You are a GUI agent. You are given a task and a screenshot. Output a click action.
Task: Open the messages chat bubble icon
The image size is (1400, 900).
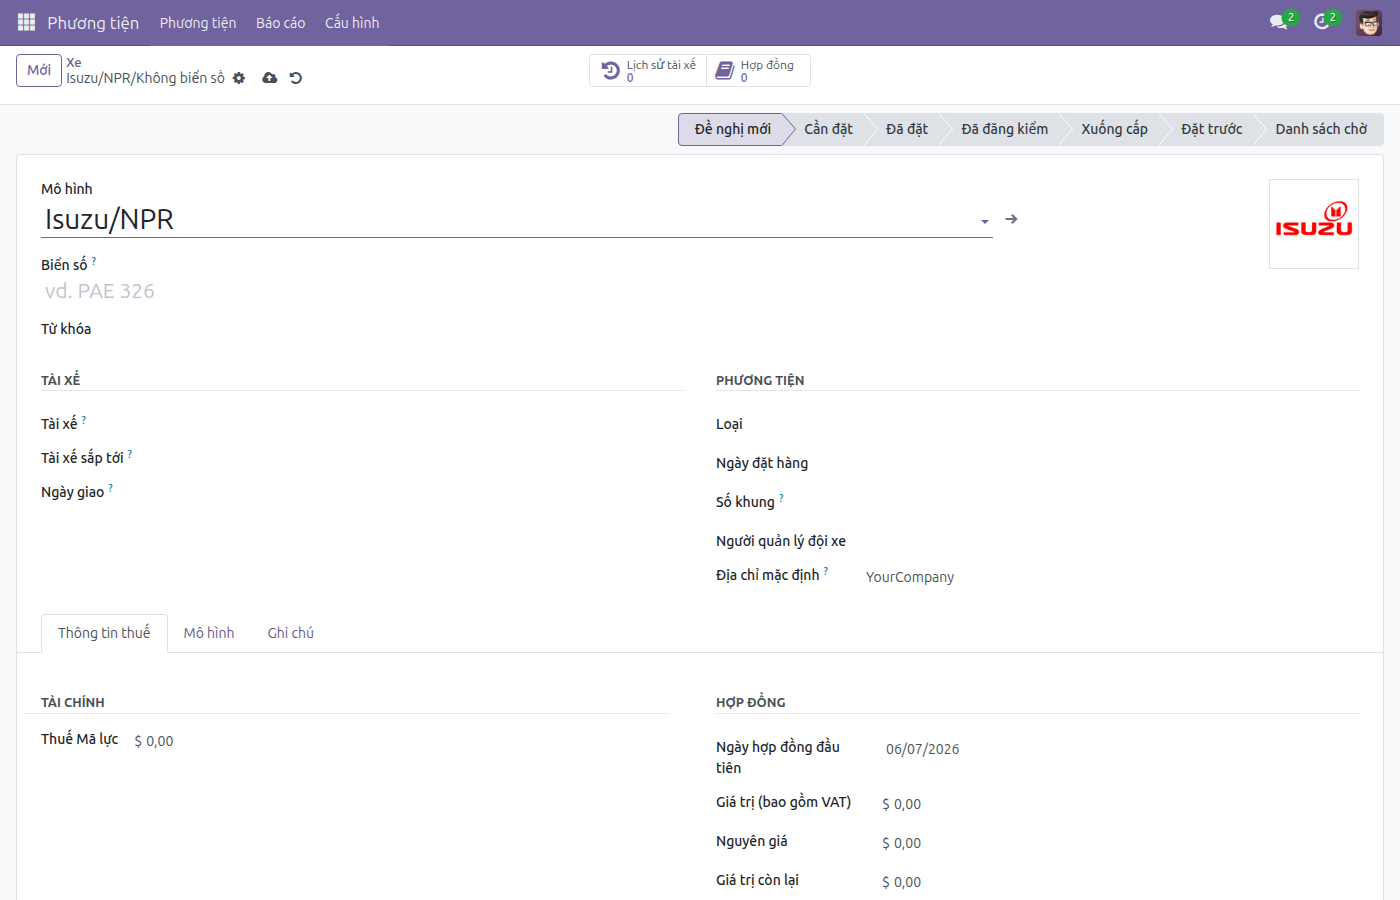[1278, 22]
